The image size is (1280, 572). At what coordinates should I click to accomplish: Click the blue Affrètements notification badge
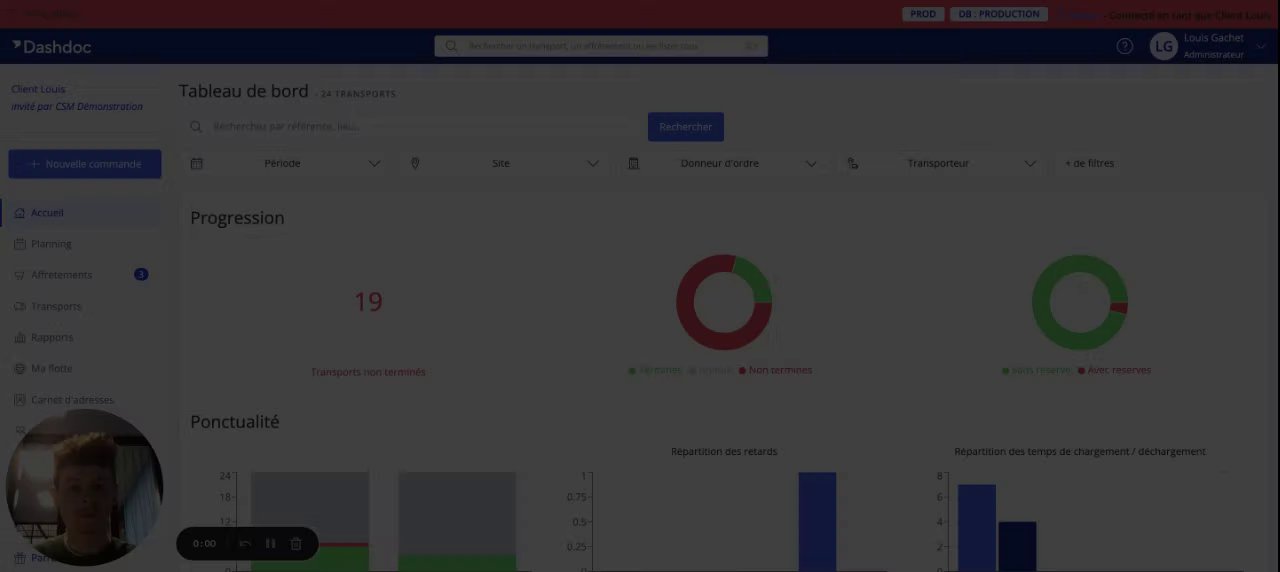click(141, 274)
